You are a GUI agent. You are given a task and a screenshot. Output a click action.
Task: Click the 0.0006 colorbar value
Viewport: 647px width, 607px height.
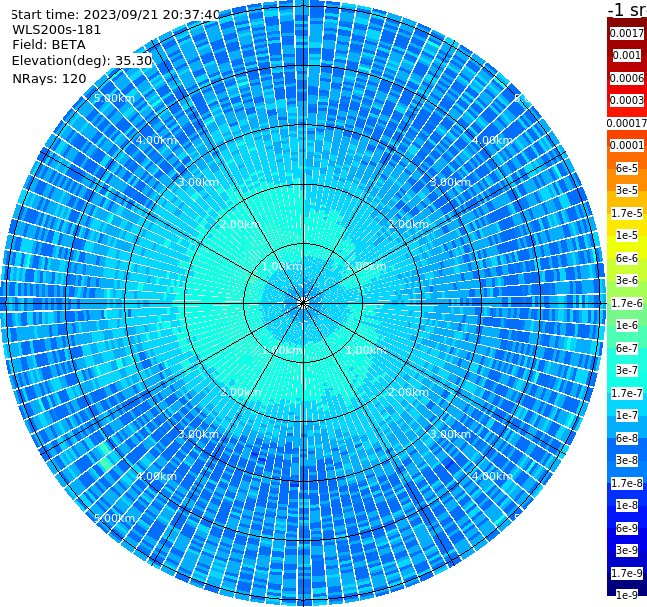(627, 78)
